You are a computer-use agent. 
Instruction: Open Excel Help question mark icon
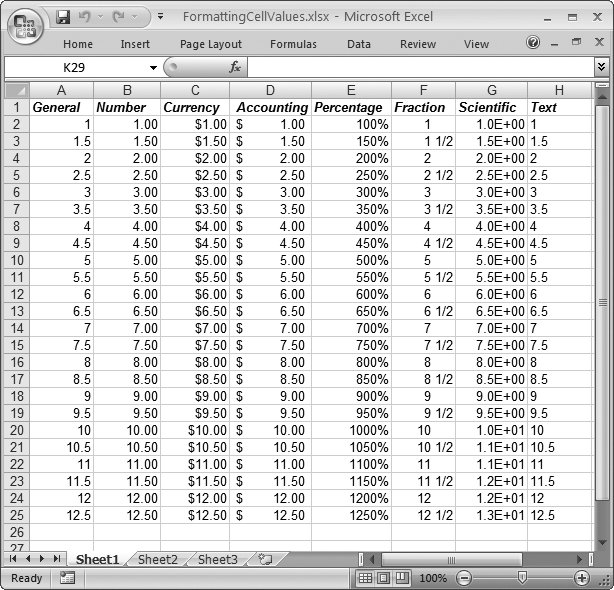click(x=533, y=43)
